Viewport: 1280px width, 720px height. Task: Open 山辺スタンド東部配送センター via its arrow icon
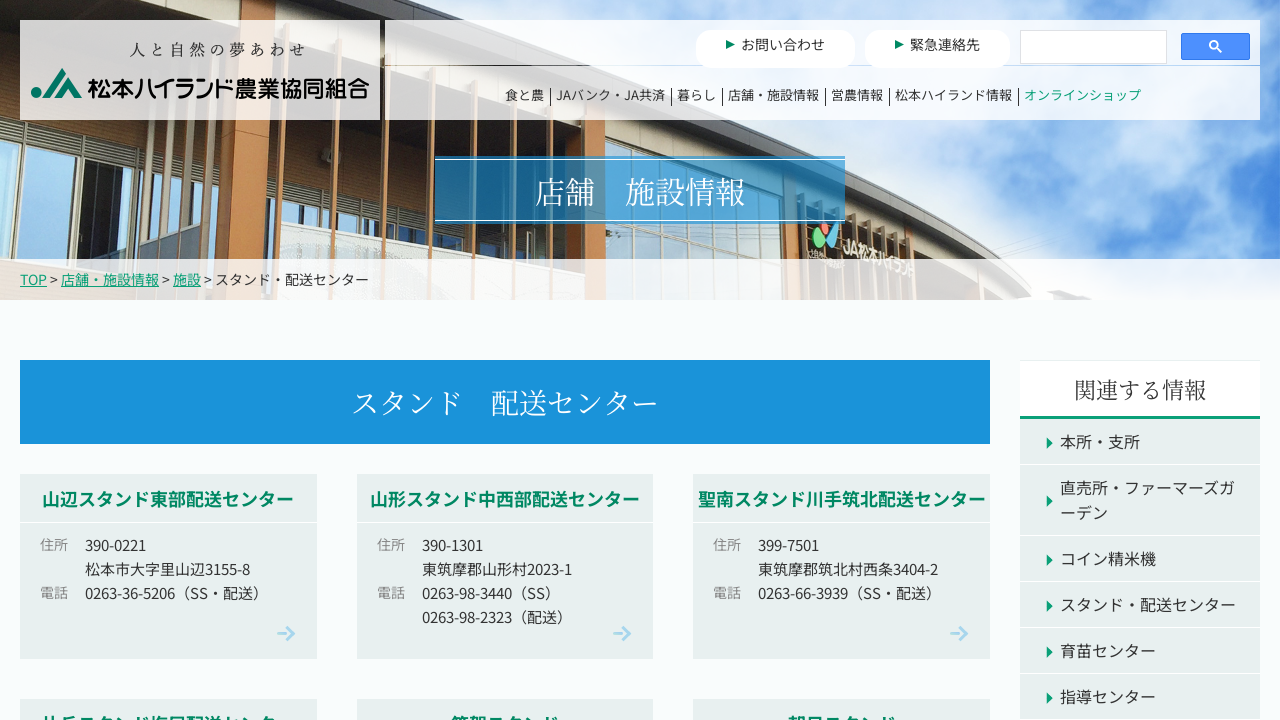[x=286, y=633]
